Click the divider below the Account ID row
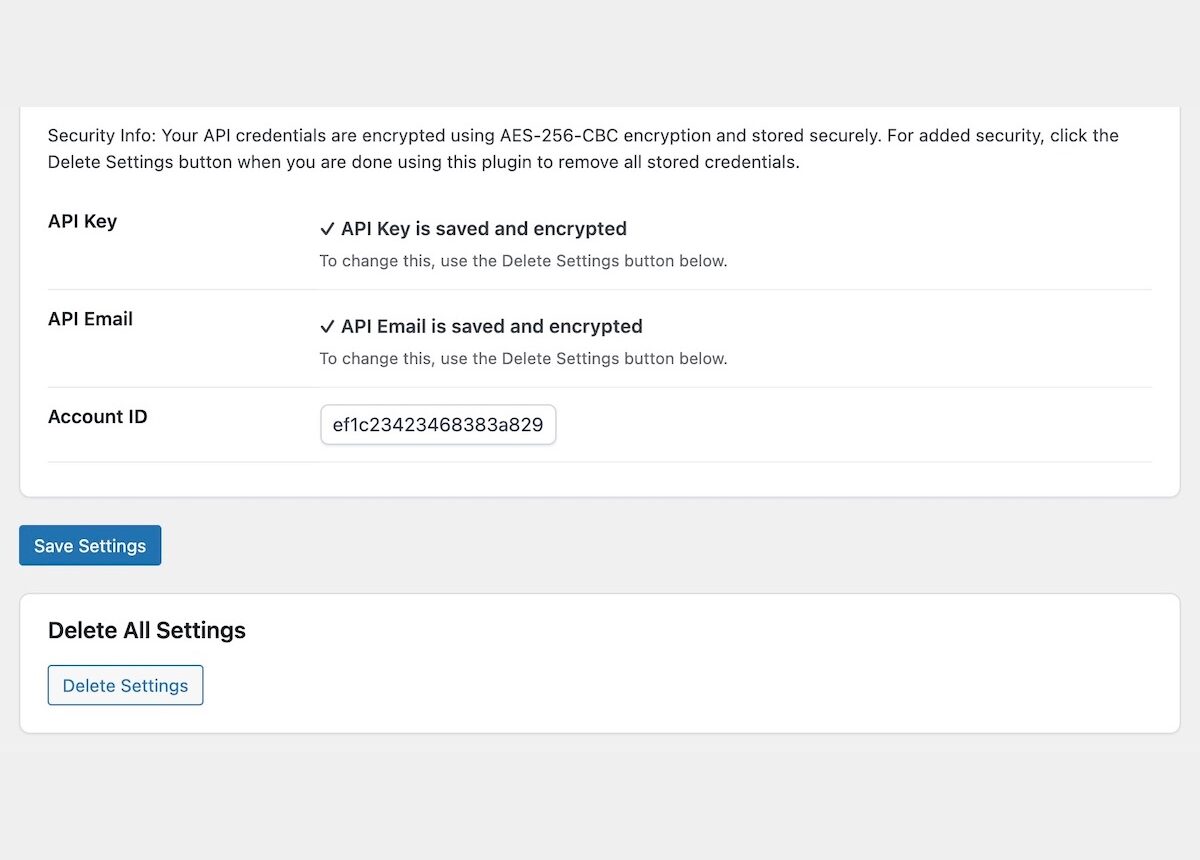 click(x=600, y=463)
